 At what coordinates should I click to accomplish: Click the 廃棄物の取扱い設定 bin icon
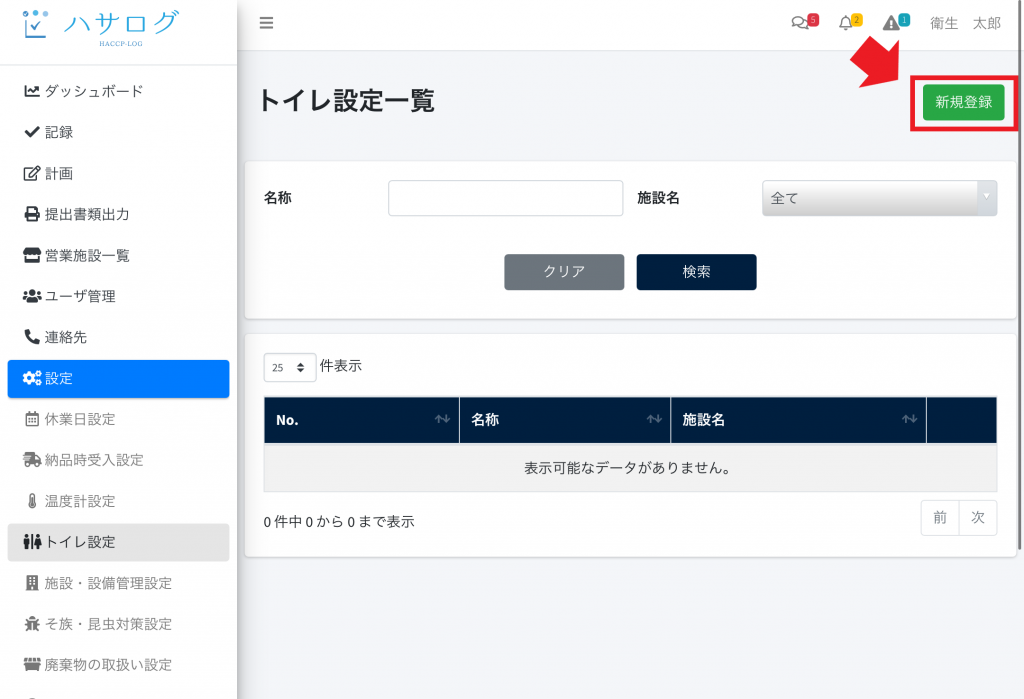pos(31,665)
